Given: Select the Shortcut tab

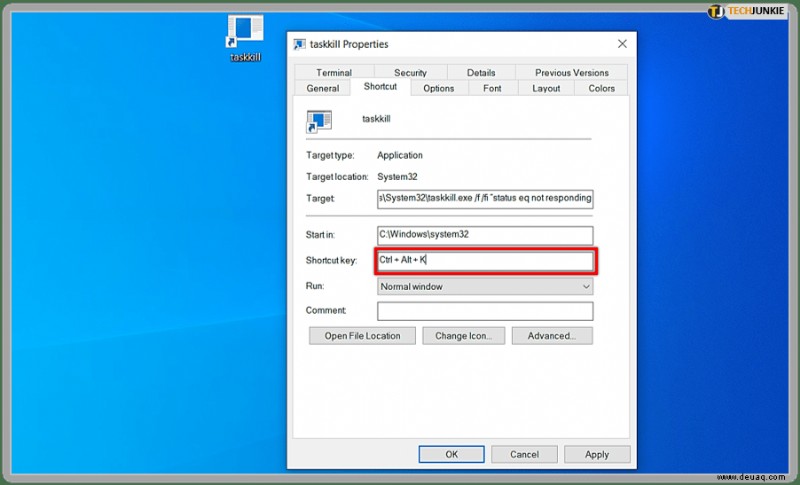Looking at the screenshot, I should coord(380,87).
